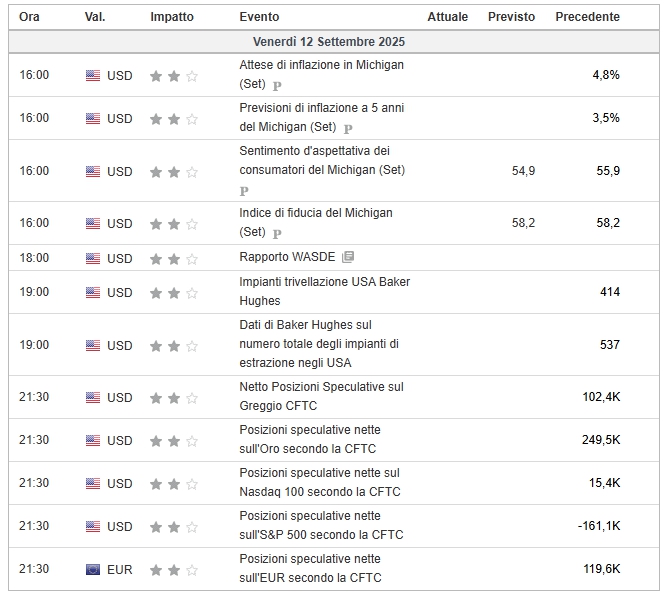Click the impact stars for the EUR CFTC event

[173, 570]
